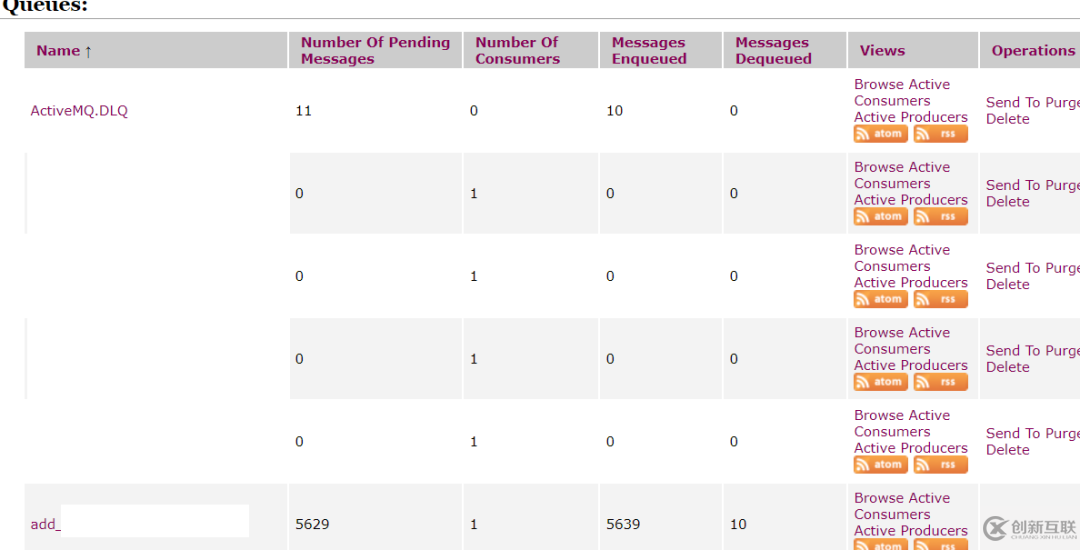Open Active Producers in second queue row
This screenshot has height=550, width=1080.
click(x=911, y=200)
